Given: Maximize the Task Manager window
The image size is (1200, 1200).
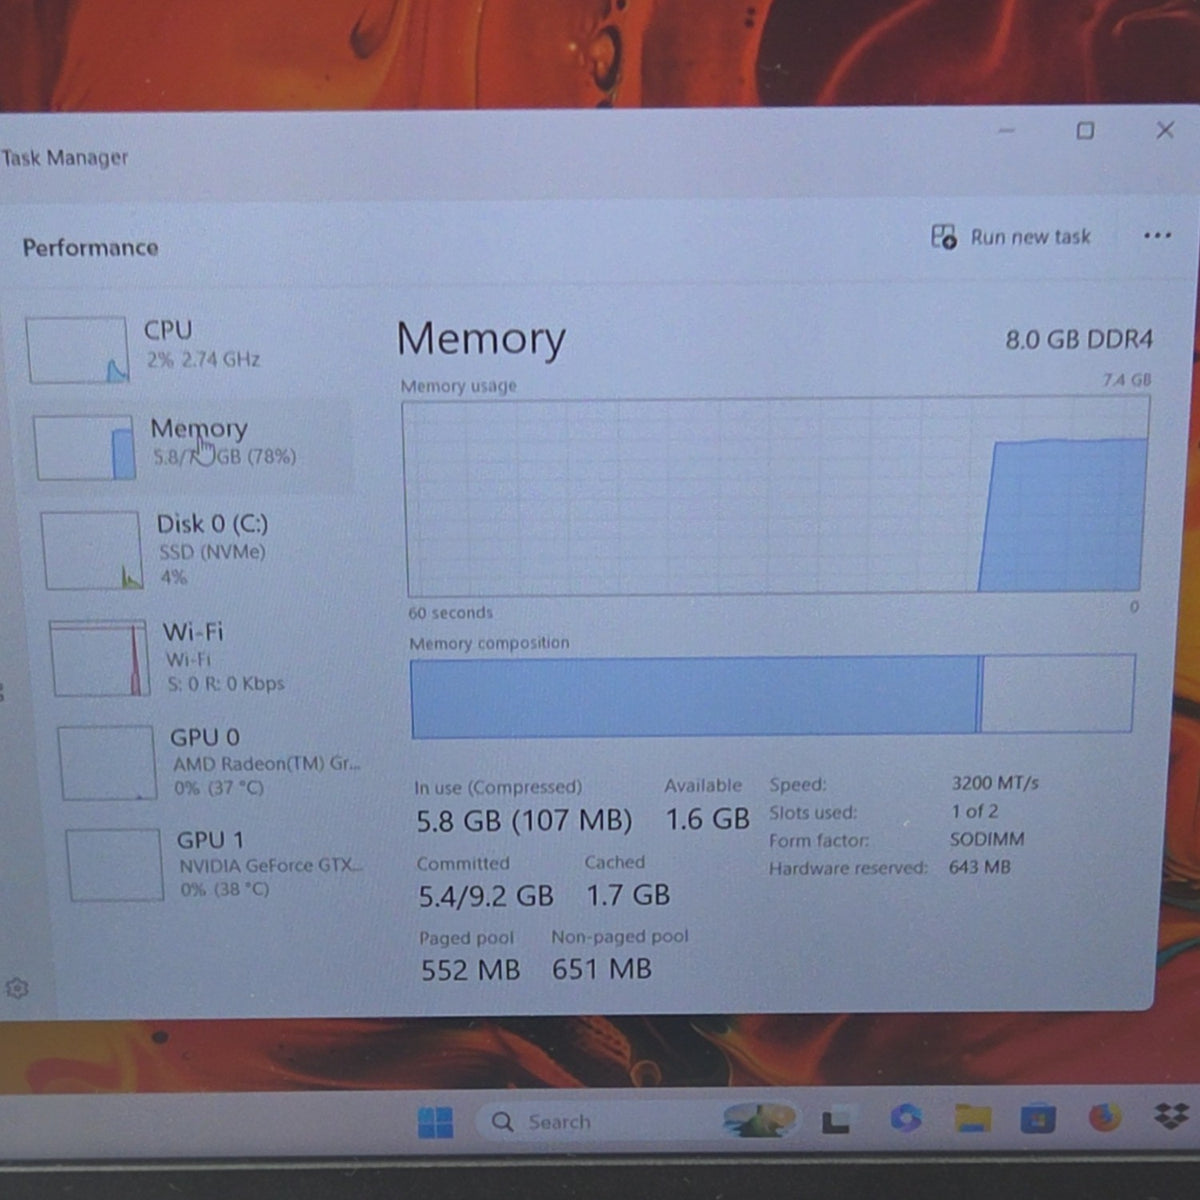Looking at the screenshot, I should click(x=1085, y=131).
